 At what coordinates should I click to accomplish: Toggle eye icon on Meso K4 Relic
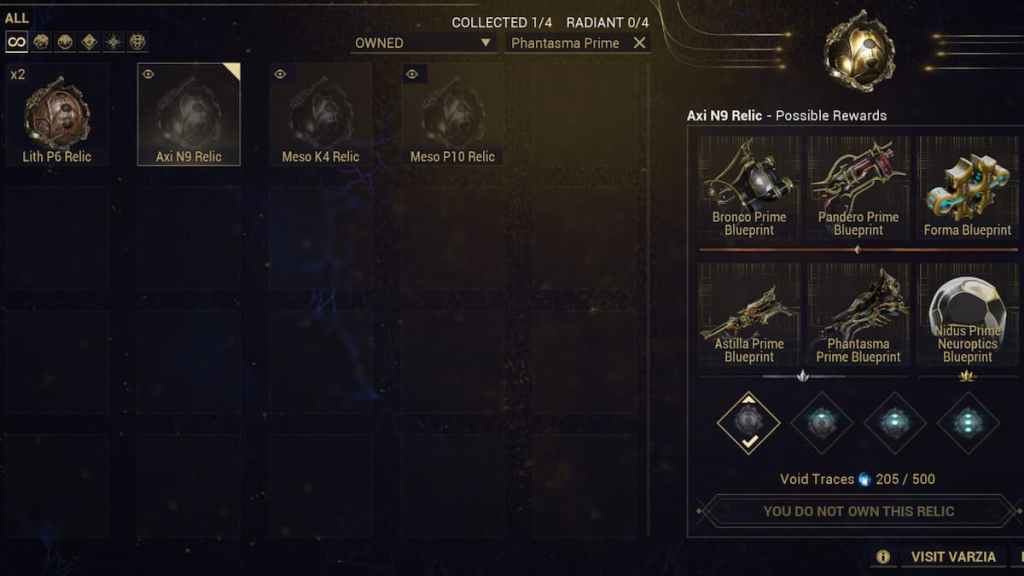coord(280,74)
